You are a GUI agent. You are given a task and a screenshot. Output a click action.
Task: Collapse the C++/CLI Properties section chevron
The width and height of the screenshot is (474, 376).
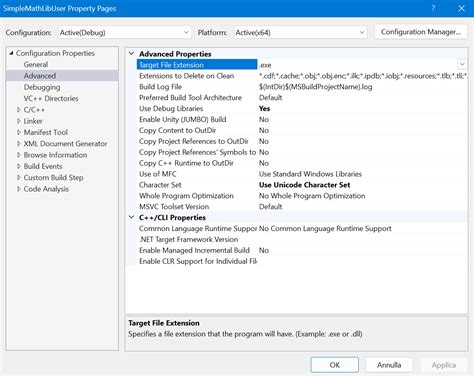tap(132, 217)
